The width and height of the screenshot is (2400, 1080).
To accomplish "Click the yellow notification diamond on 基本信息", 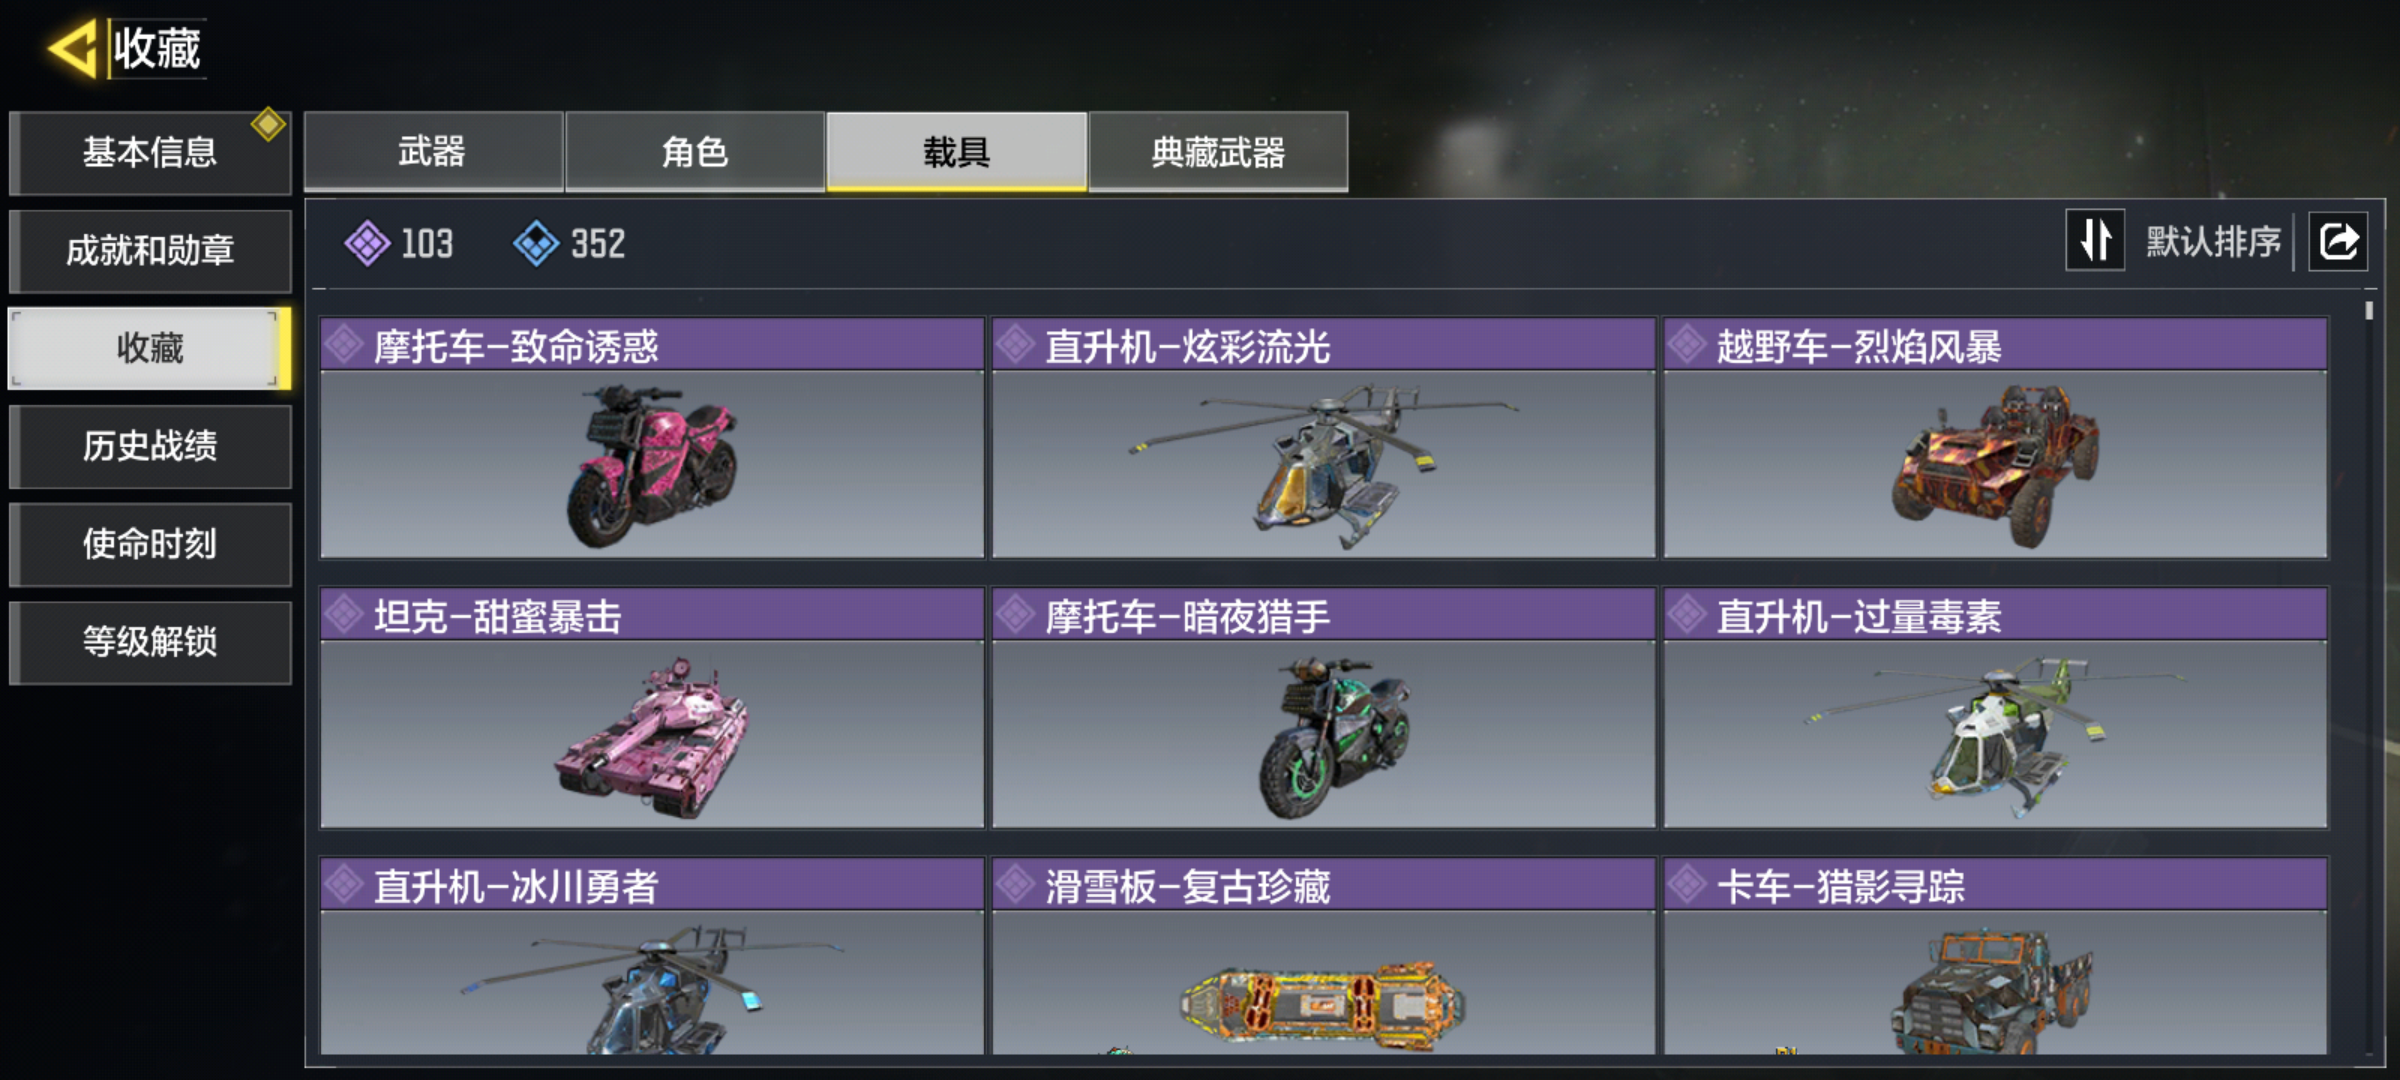I will [268, 125].
